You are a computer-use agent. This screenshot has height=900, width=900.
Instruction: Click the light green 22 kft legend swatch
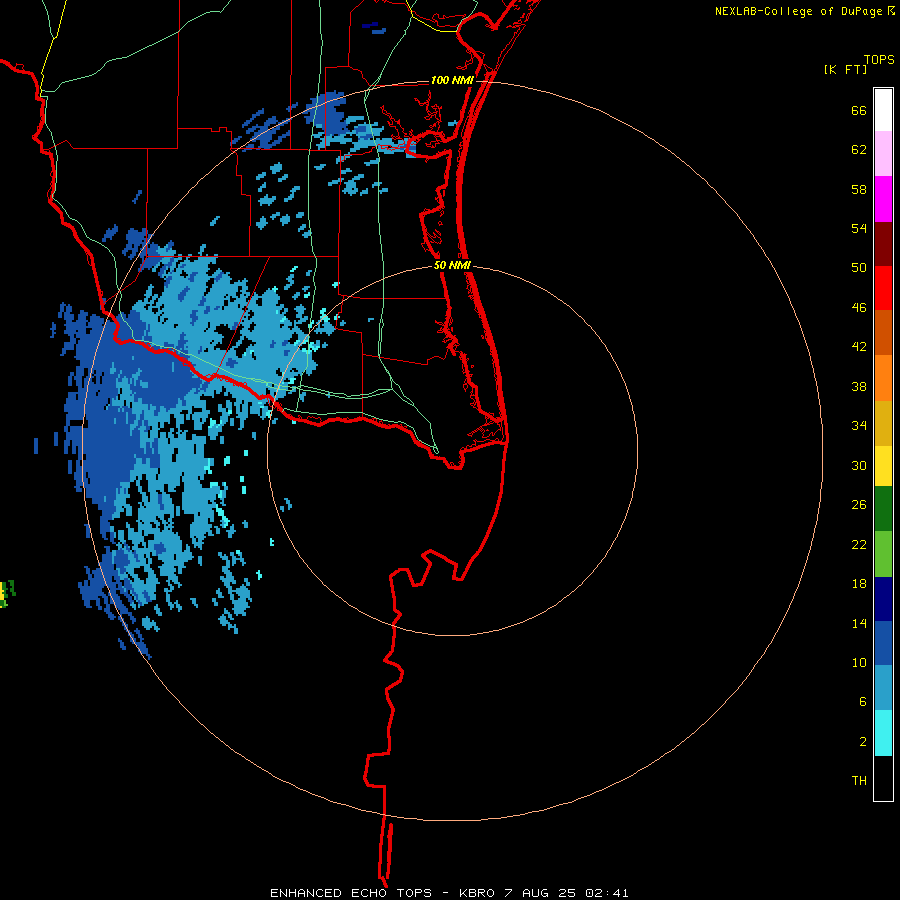883,554
